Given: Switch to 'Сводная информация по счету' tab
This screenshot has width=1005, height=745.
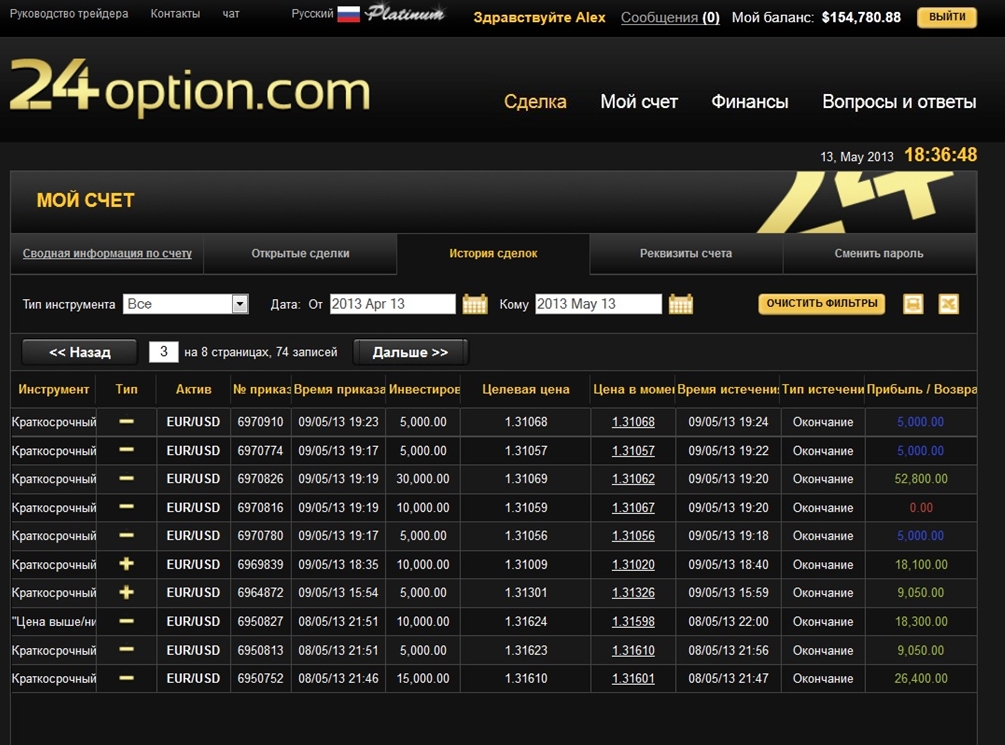Looking at the screenshot, I should (x=107, y=253).
